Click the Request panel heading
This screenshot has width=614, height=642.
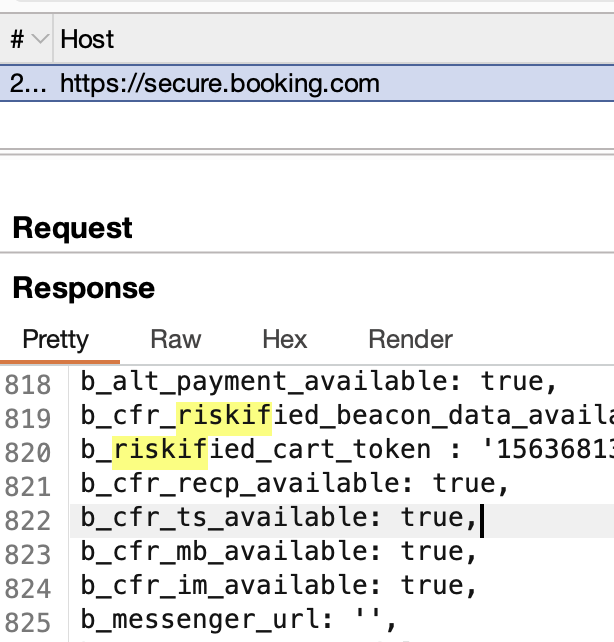point(73,228)
